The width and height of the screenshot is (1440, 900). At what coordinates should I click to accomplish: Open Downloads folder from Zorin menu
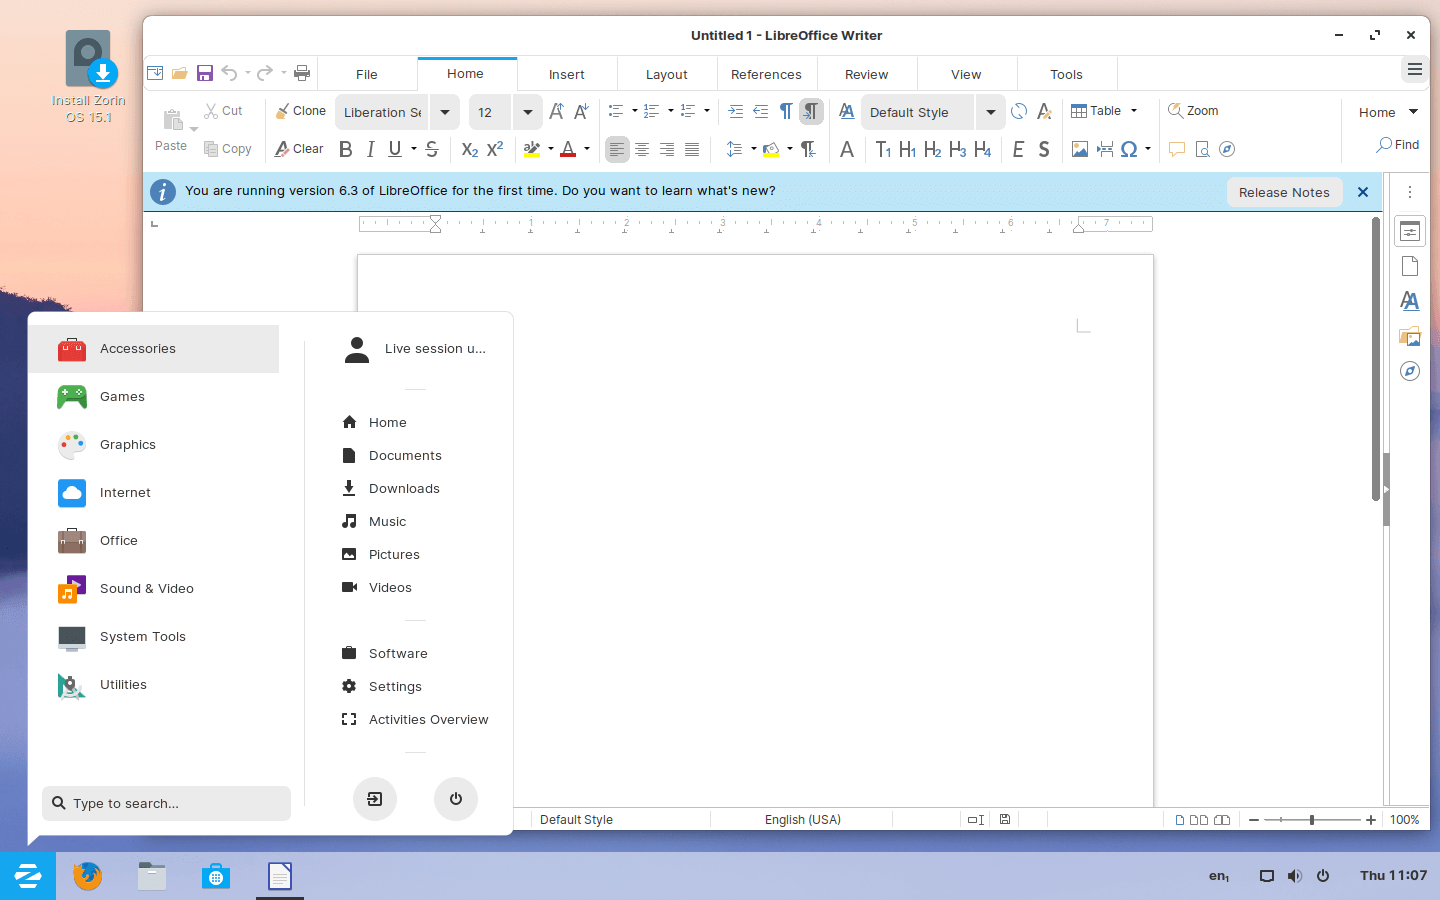(x=404, y=488)
